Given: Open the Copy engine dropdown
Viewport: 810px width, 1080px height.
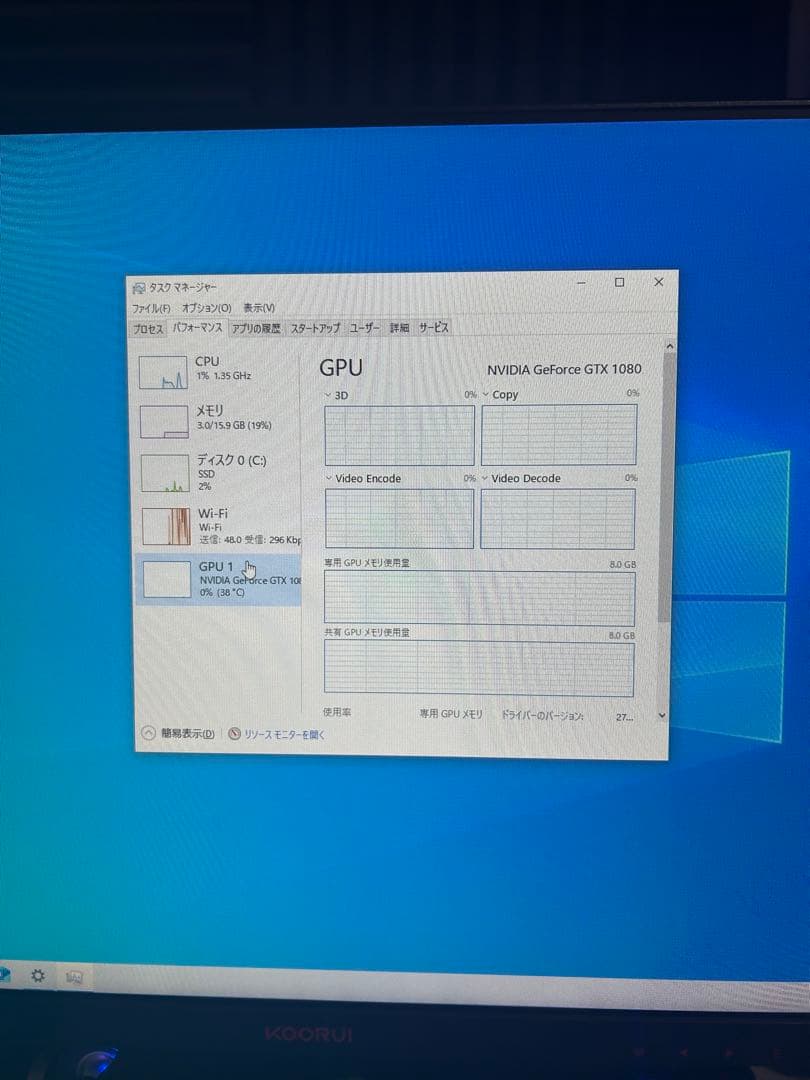Looking at the screenshot, I should pyautogui.click(x=489, y=395).
